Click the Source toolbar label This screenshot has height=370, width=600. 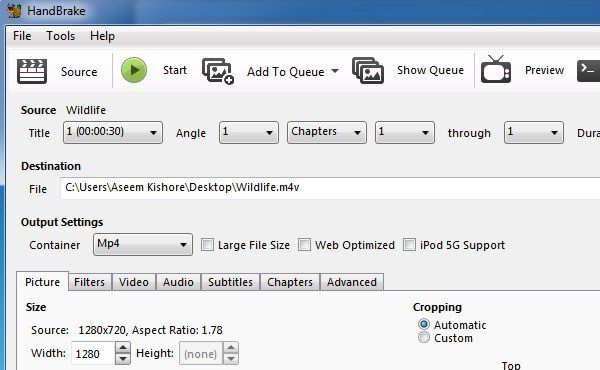79,72
